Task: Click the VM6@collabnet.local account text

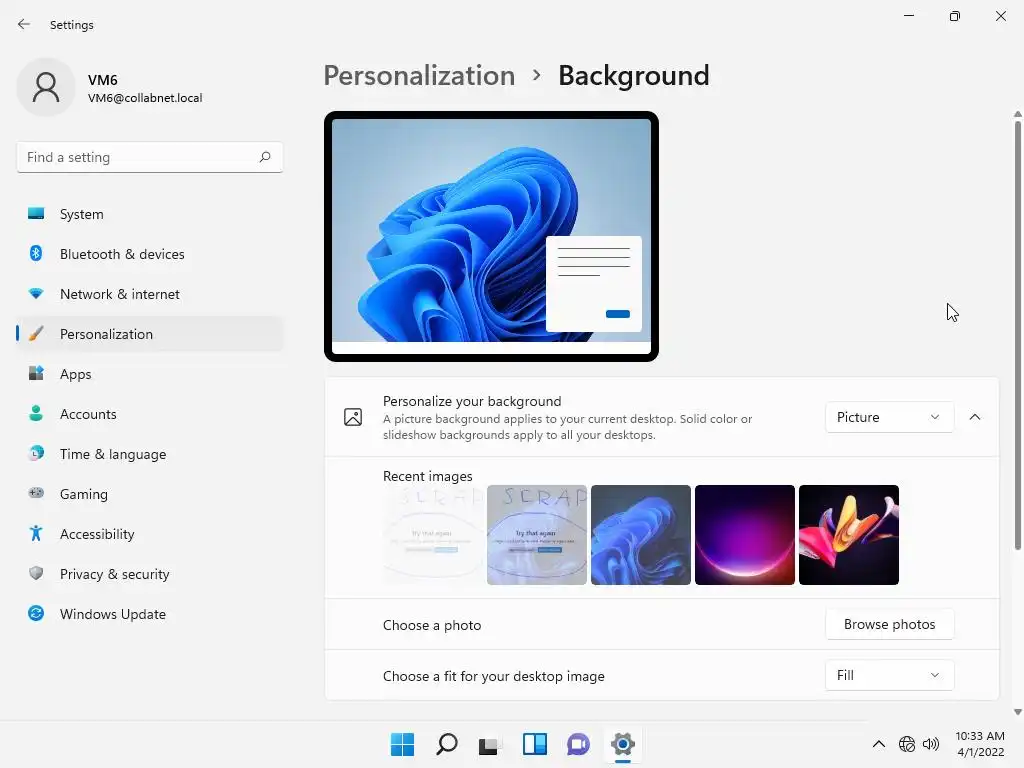Action: tap(145, 98)
